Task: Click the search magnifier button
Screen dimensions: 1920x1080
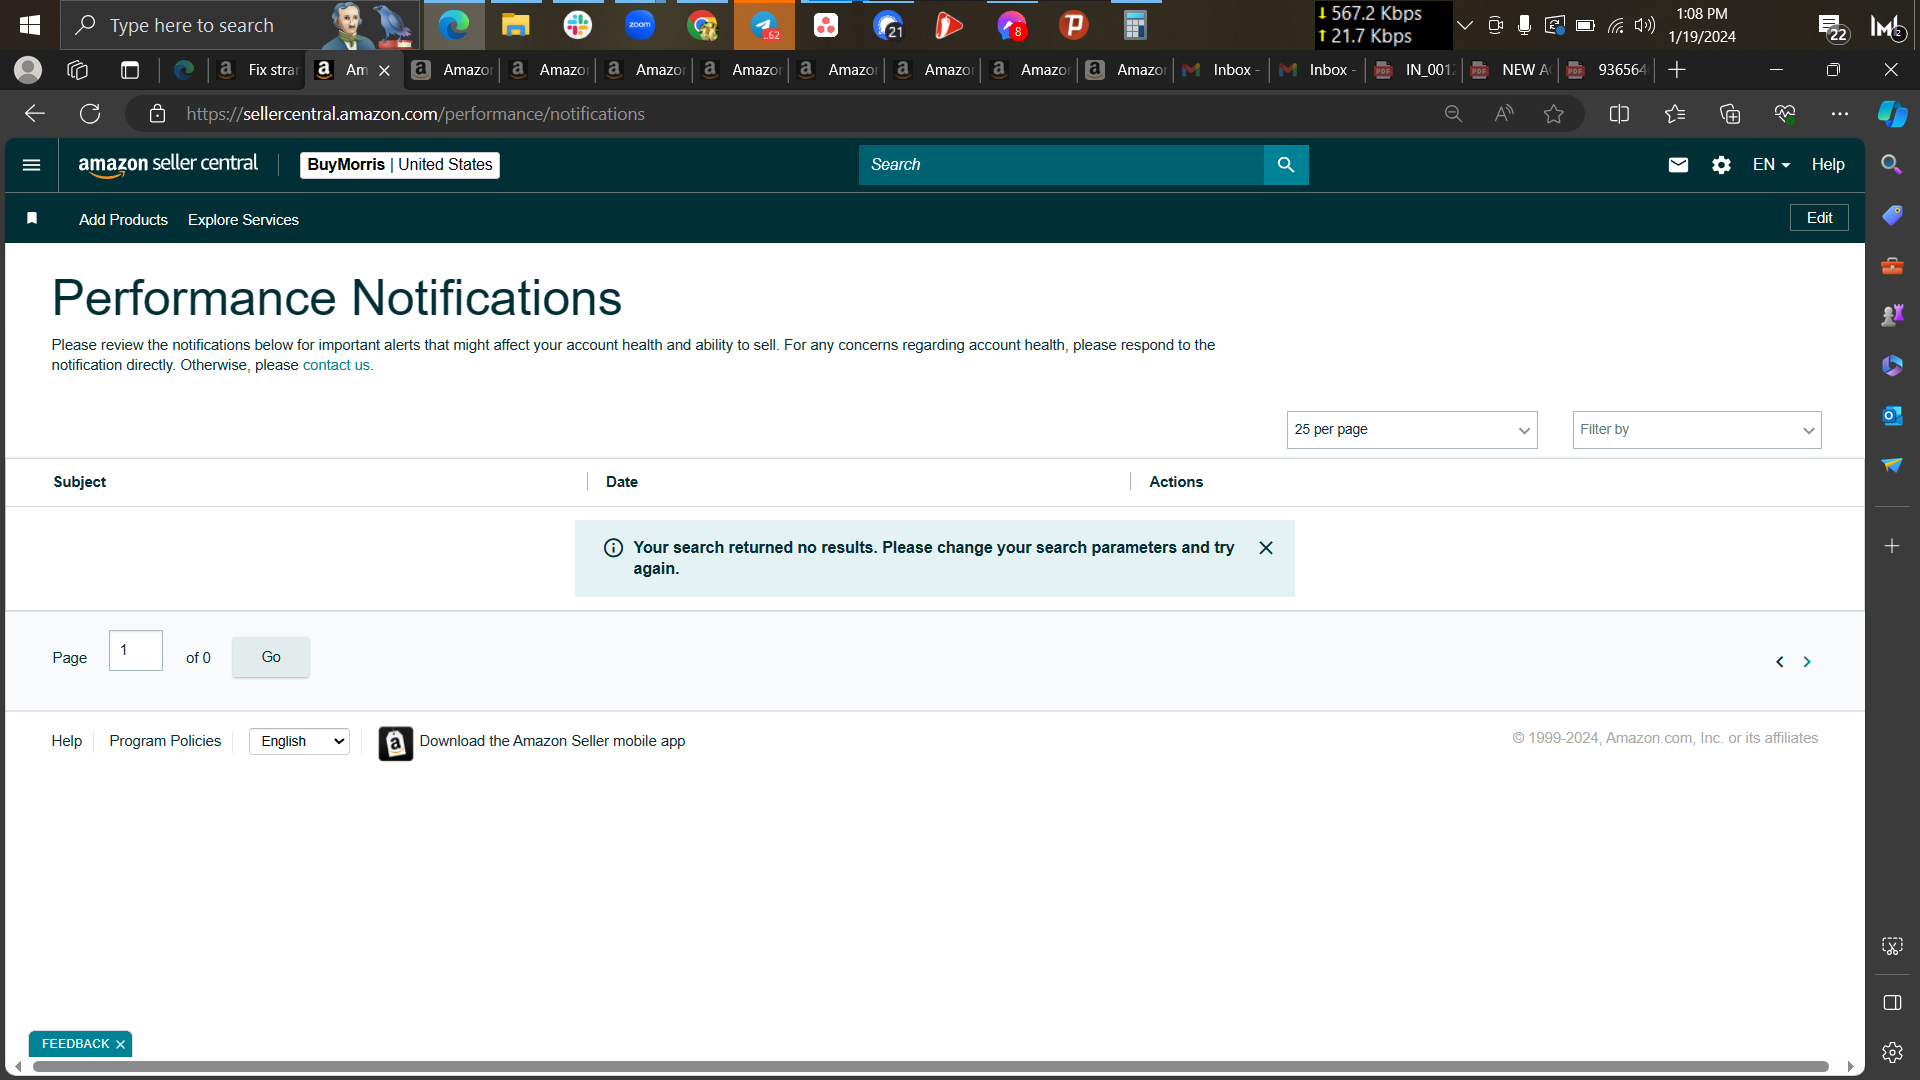Action: [1286, 165]
